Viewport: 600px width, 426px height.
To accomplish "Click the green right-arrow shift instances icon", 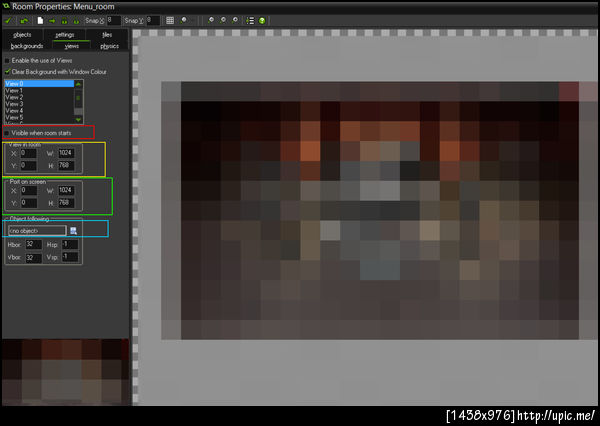I will [52, 21].
